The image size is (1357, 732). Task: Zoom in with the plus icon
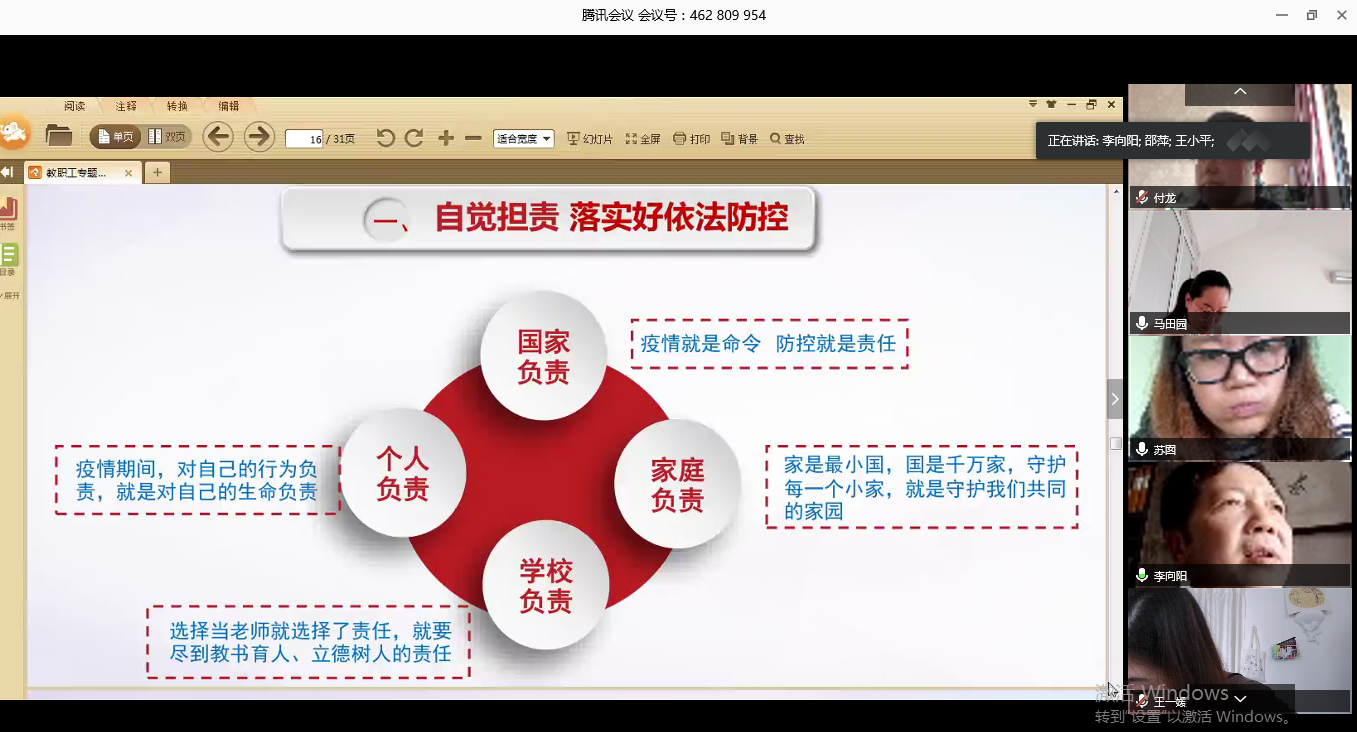446,138
